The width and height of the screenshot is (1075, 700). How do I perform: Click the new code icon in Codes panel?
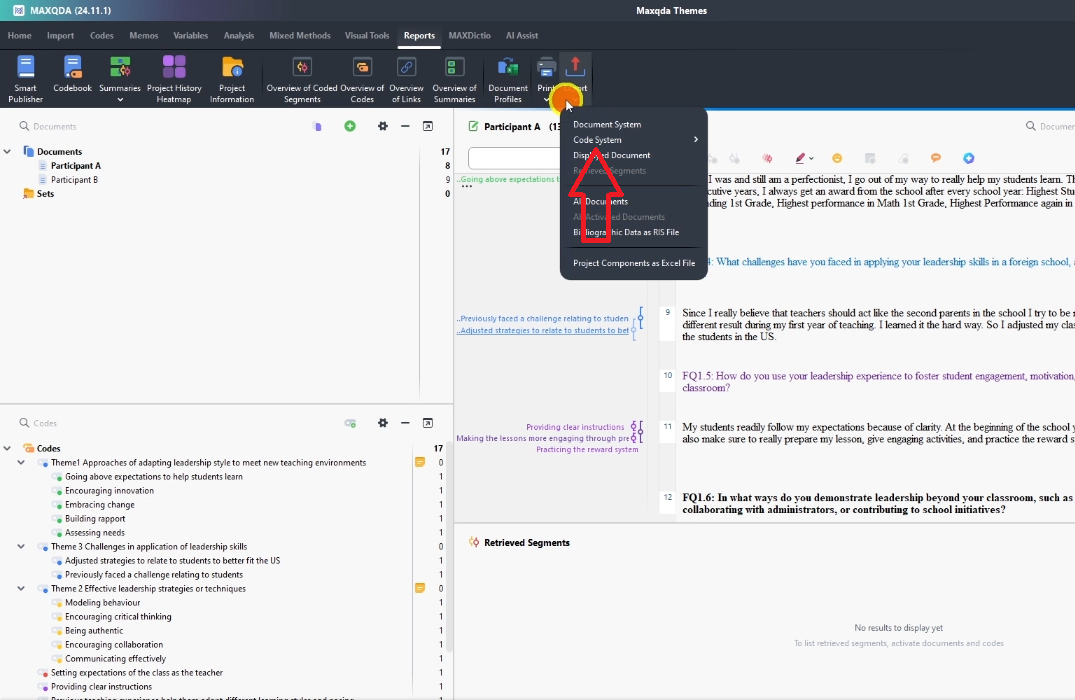pos(350,423)
